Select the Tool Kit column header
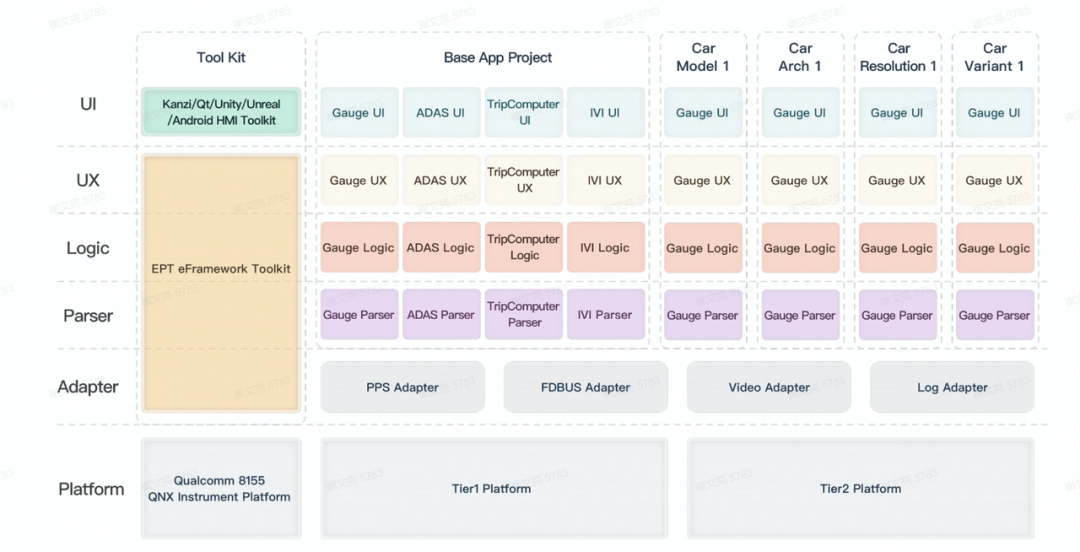This screenshot has width=1080, height=552. click(x=221, y=58)
